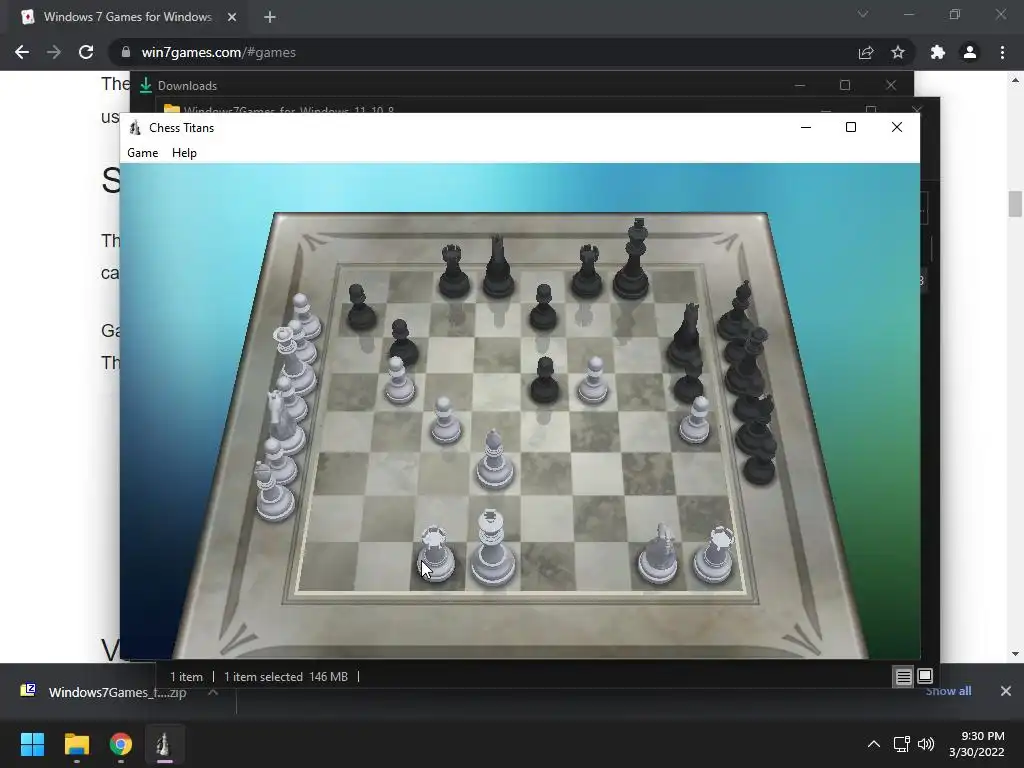Go back in Chrome
Screen dimensions: 1024x768
(22, 52)
